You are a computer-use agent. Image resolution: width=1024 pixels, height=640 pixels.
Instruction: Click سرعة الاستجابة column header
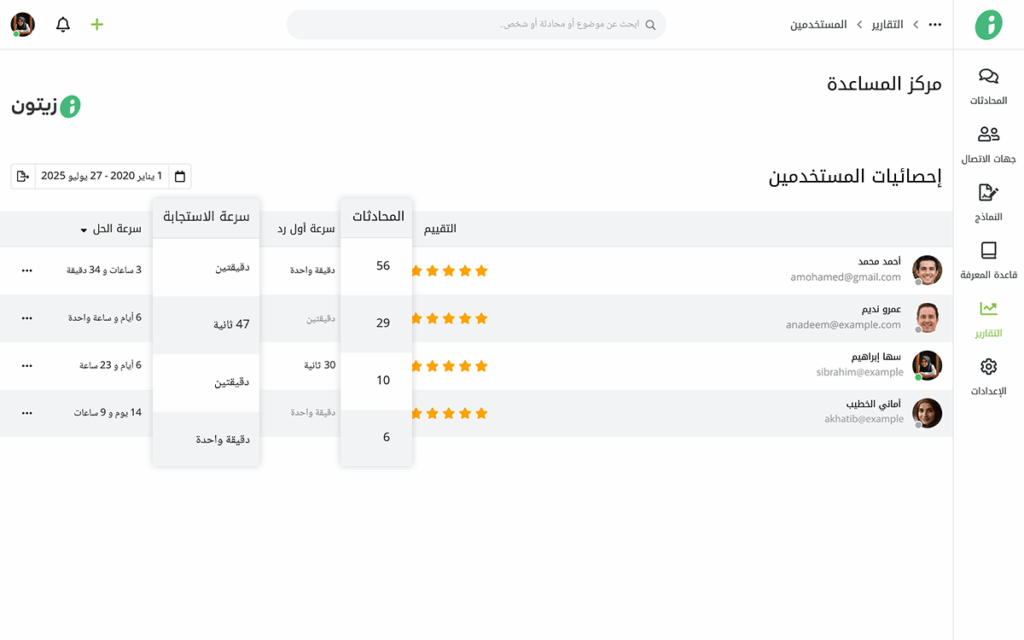tap(206, 216)
